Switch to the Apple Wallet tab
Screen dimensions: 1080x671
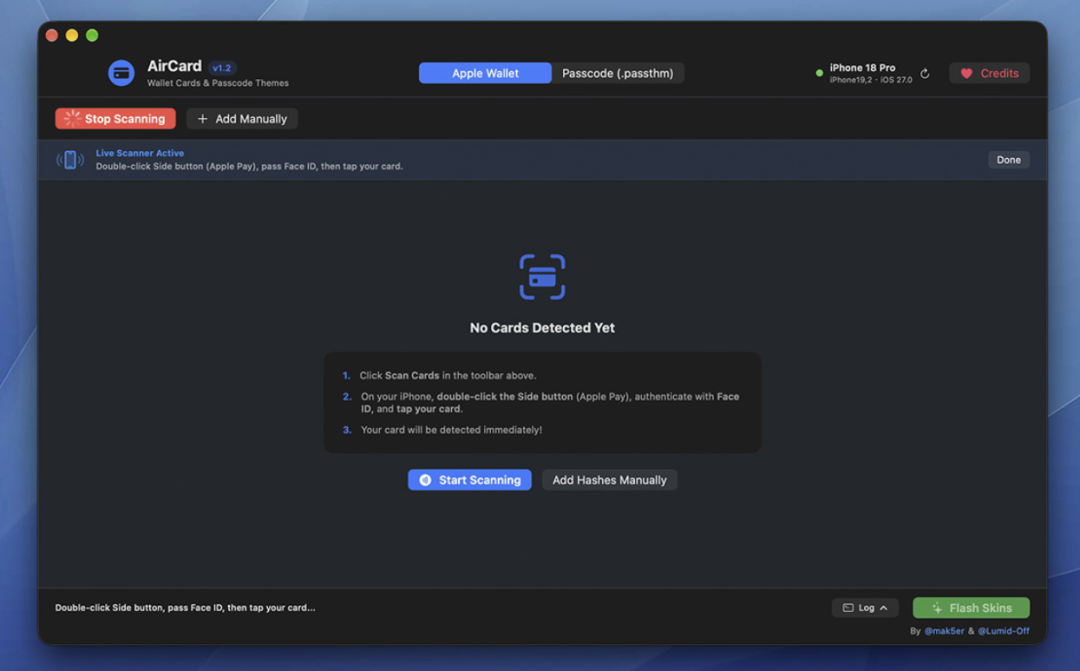[x=485, y=73]
